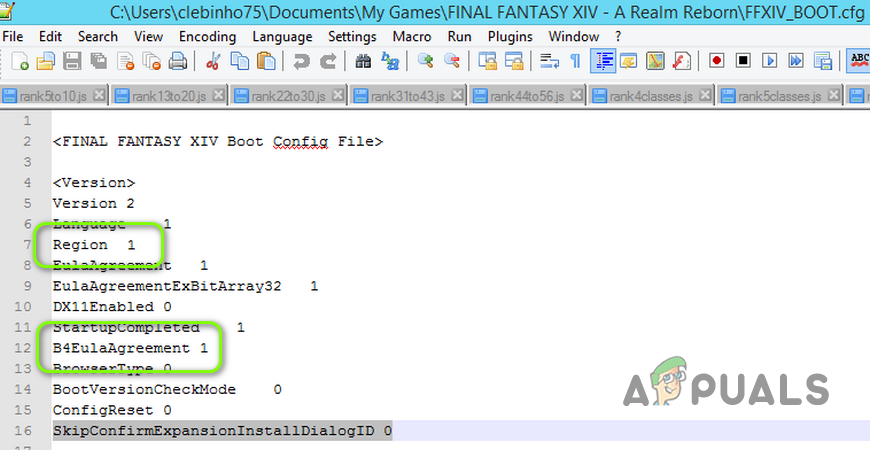Screen dimensions: 870x450
Task: Close the rank13to20.js tab
Action: coord(219,95)
